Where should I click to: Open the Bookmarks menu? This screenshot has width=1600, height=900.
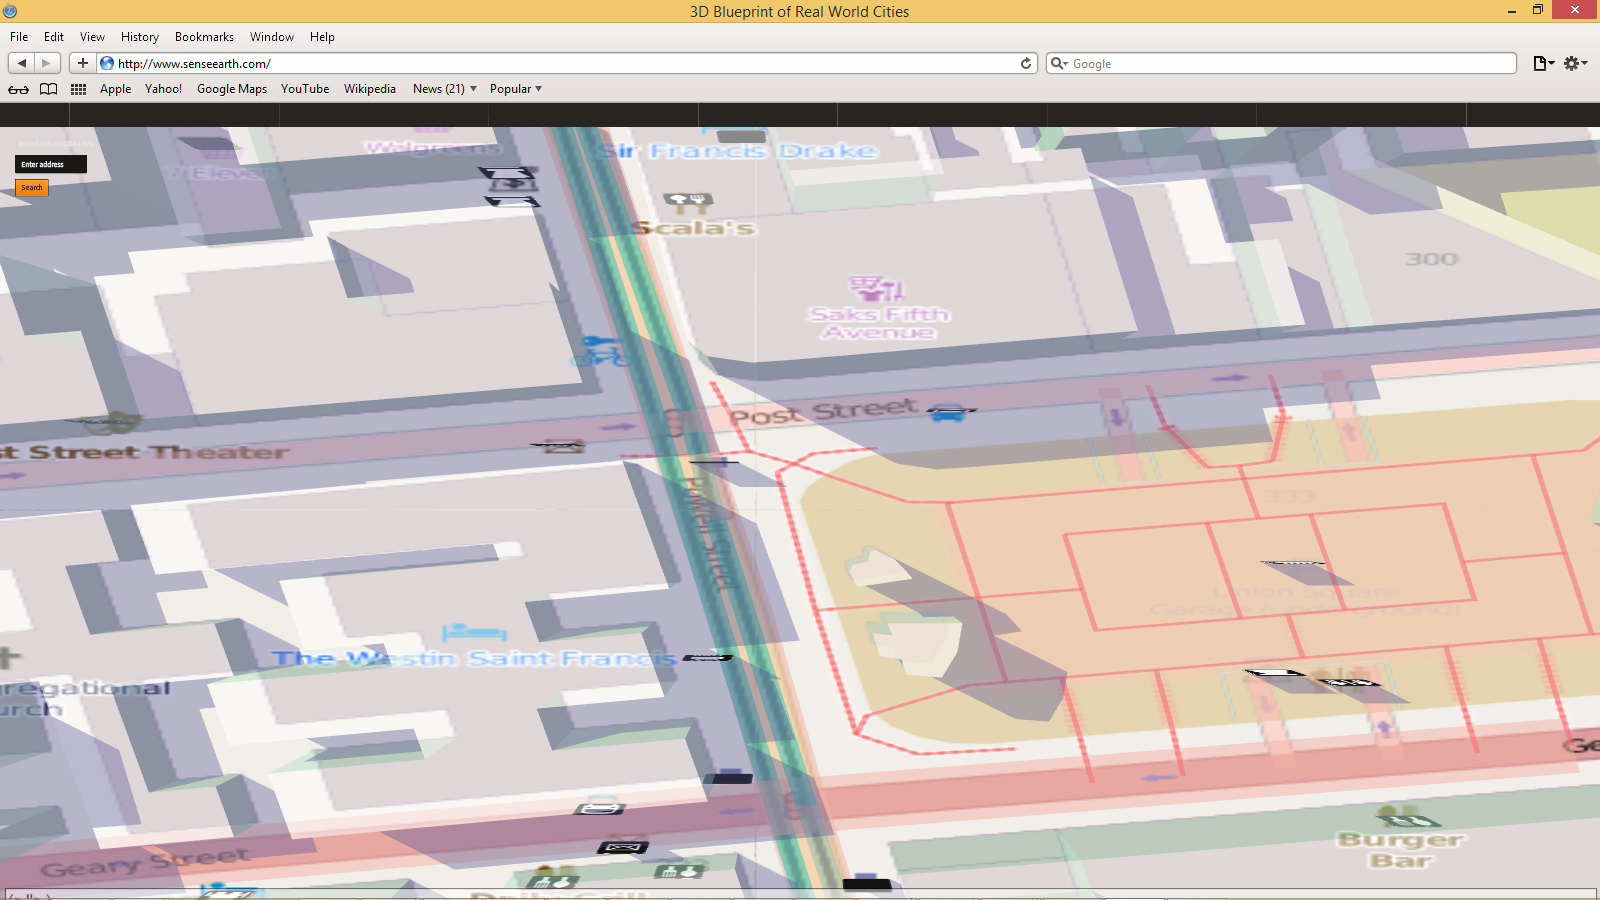pyautogui.click(x=204, y=37)
